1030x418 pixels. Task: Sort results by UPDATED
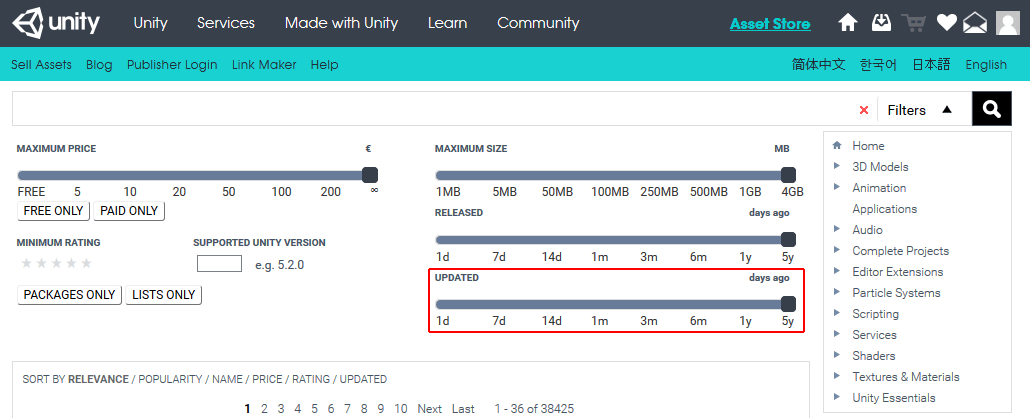click(363, 379)
